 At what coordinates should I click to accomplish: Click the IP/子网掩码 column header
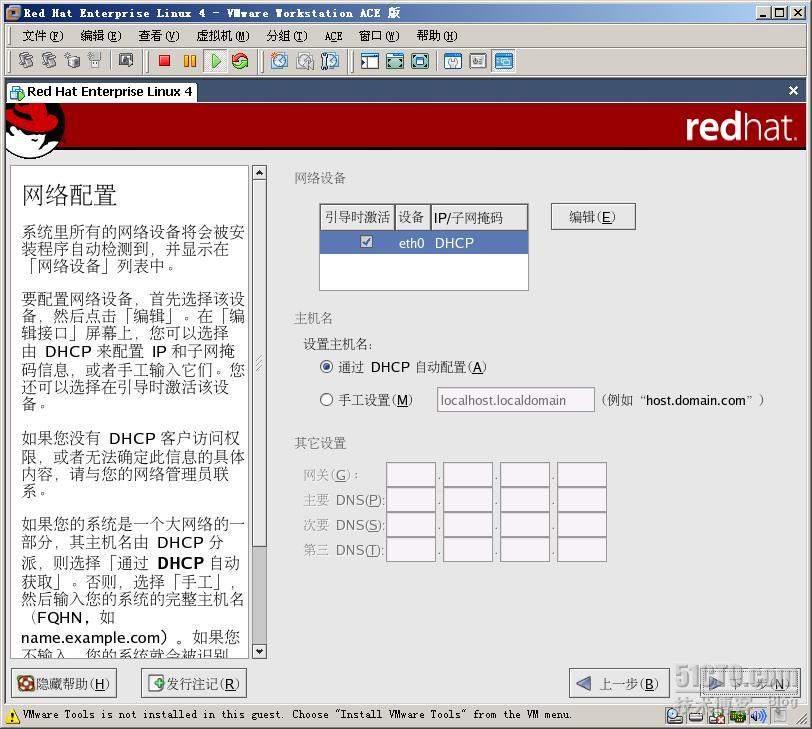click(x=479, y=217)
